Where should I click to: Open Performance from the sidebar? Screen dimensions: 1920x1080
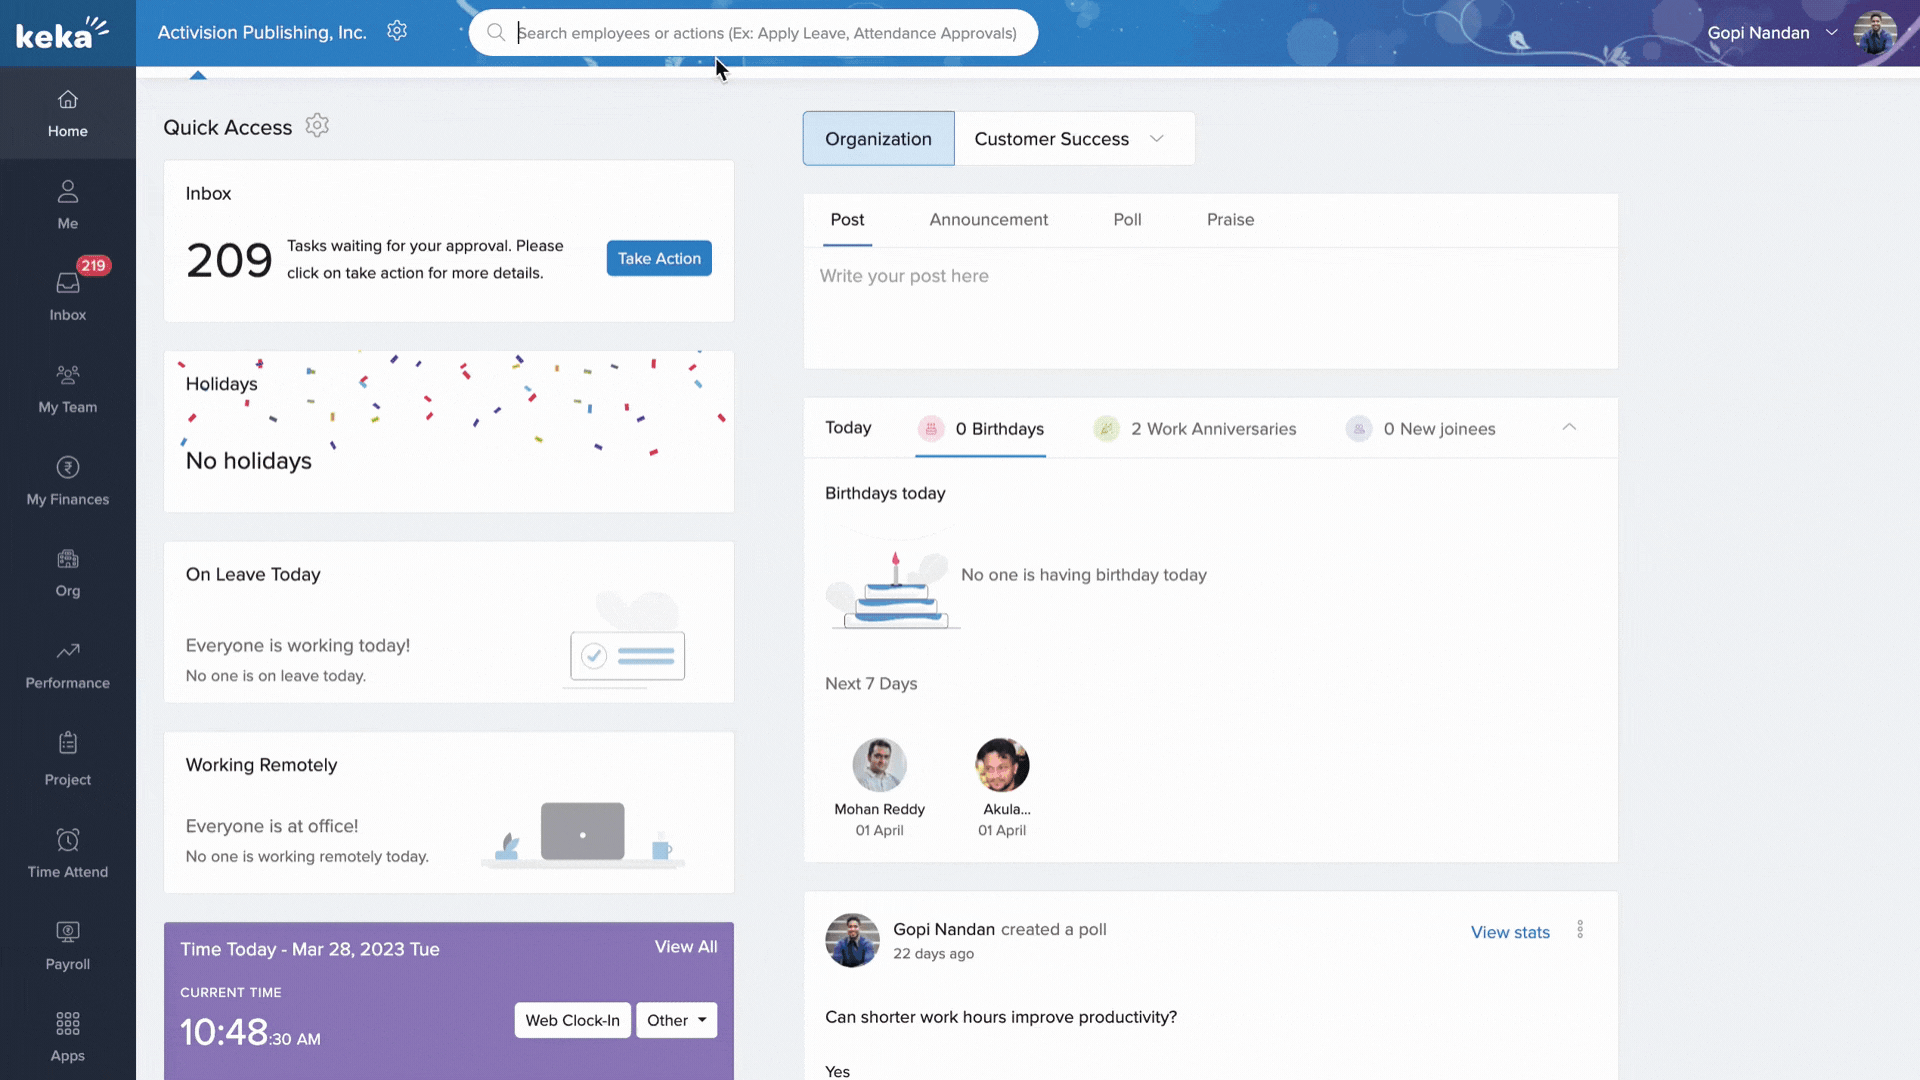tap(67, 652)
